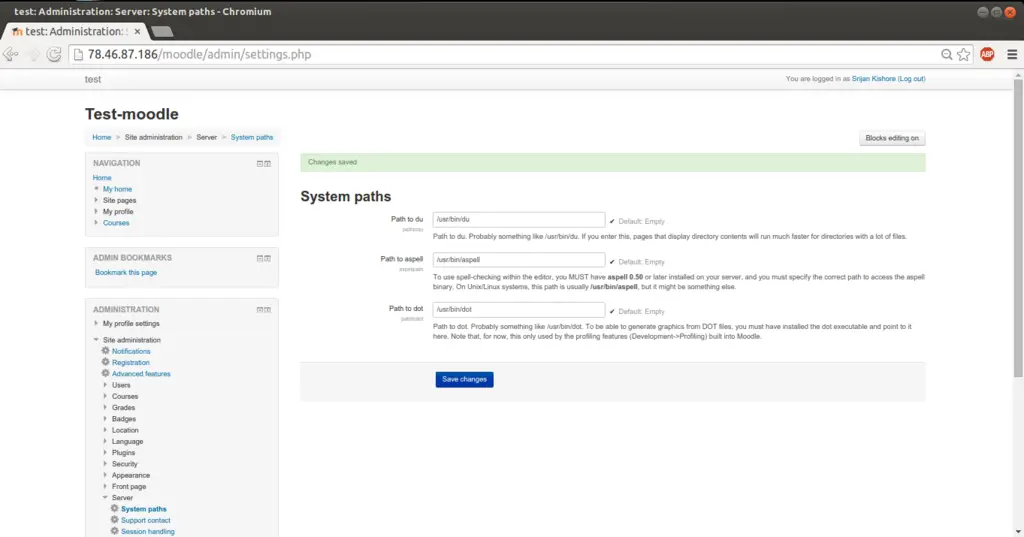The height and width of the screenshot is (537, 1024).
Task: Open Support contact under Server
Action: (146, 520)
